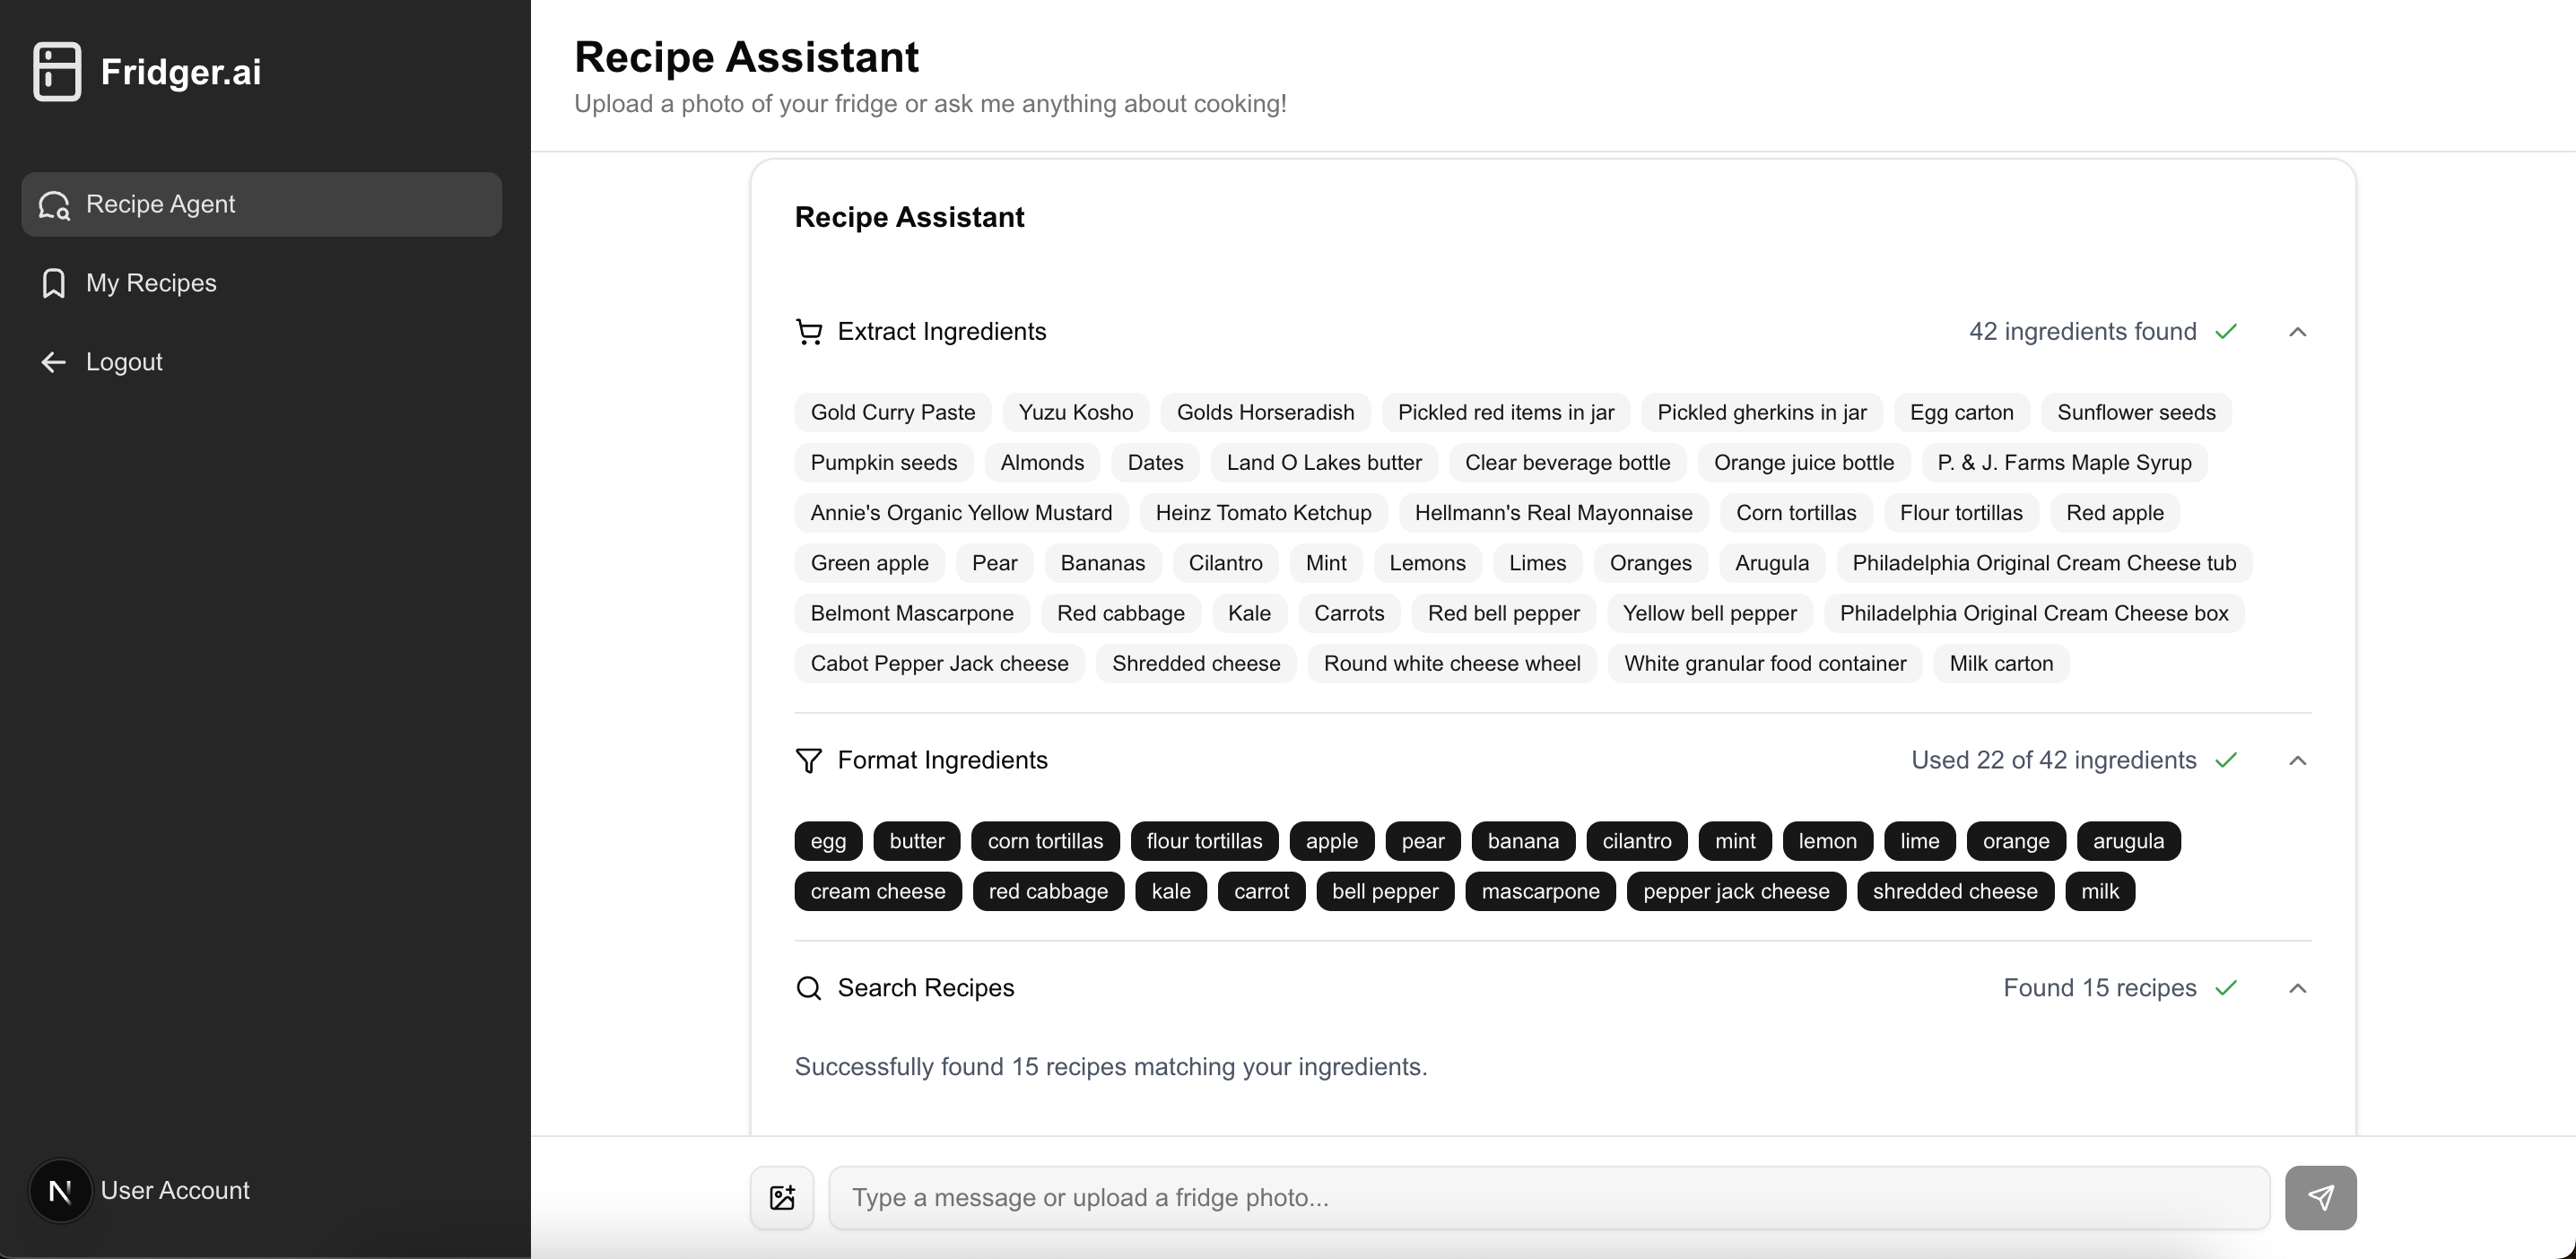Collapse the Search Recipes section chevron
The width and height of the screenshot is (2576, 1259).
point(2297,988)
